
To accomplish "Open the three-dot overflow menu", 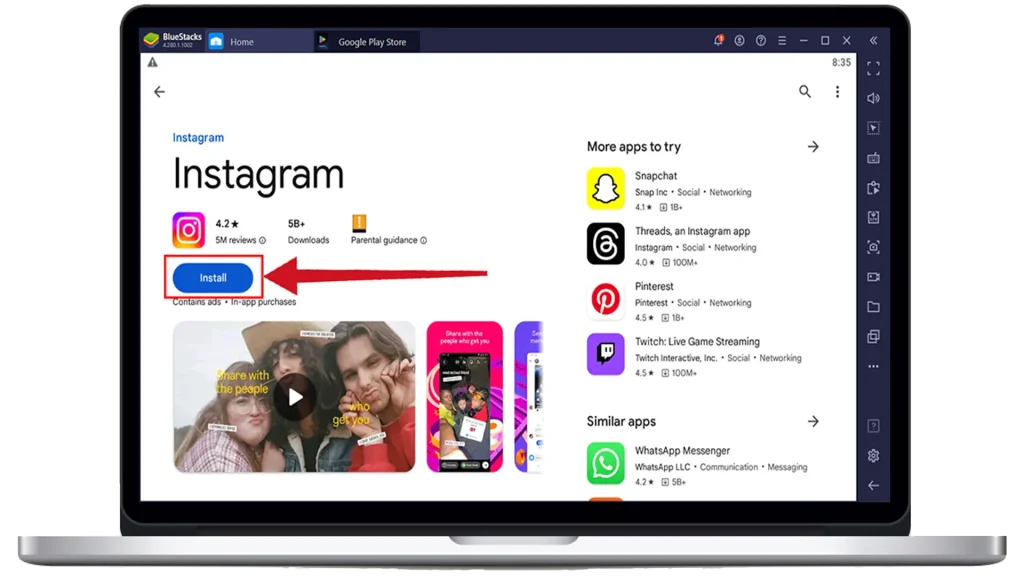I will (x=837, y=91).
